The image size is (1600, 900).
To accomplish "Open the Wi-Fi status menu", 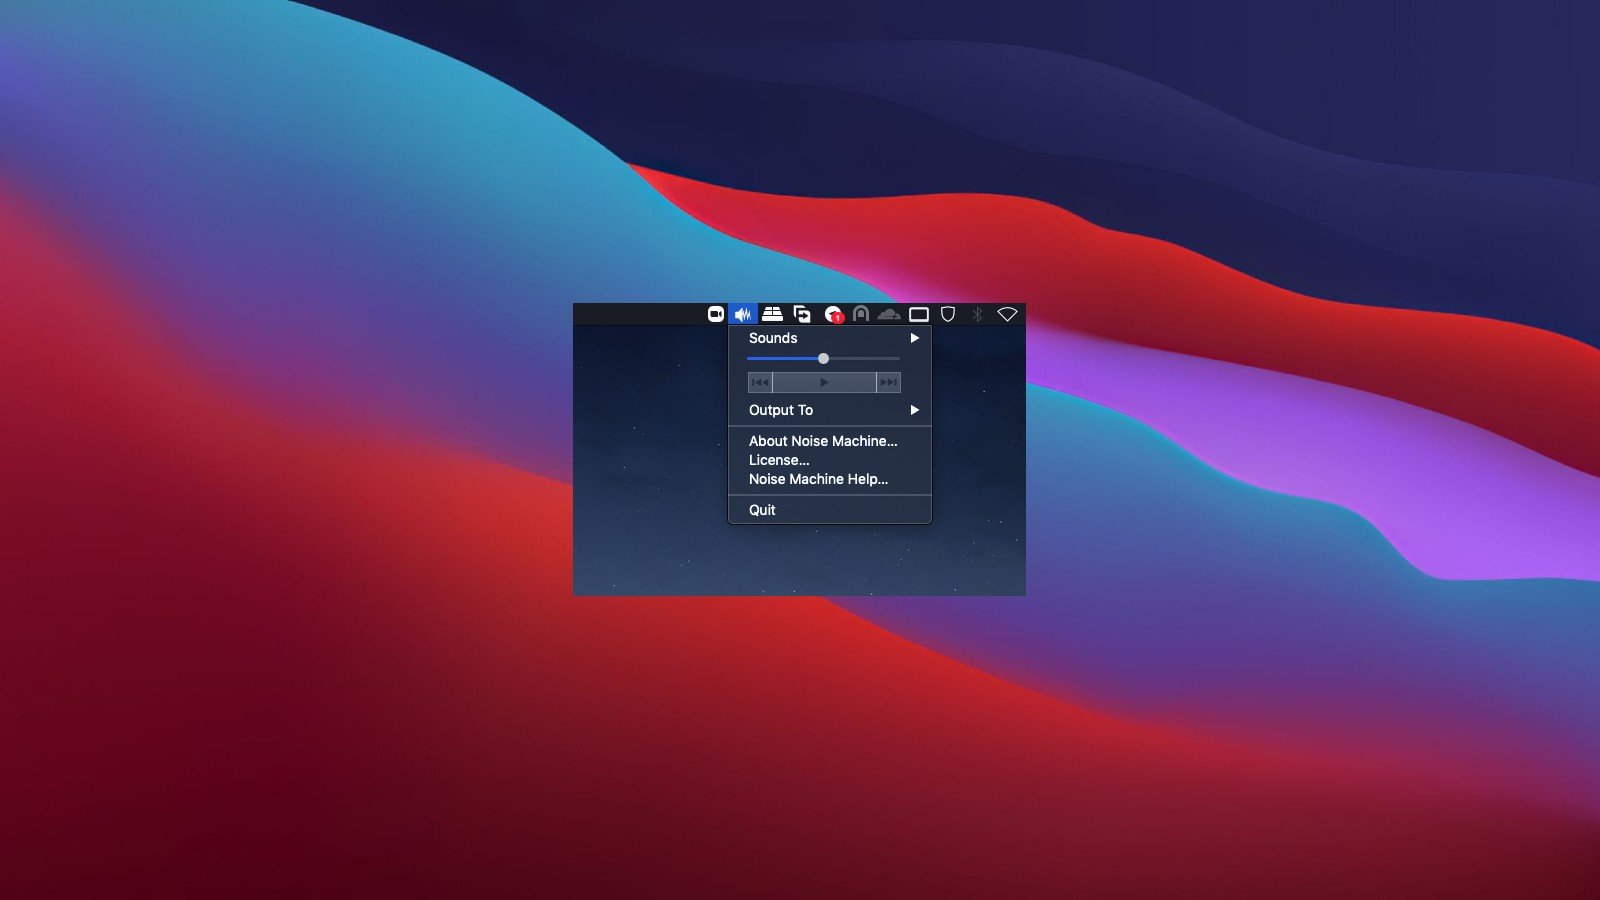I will click(x=1007, y=314).
